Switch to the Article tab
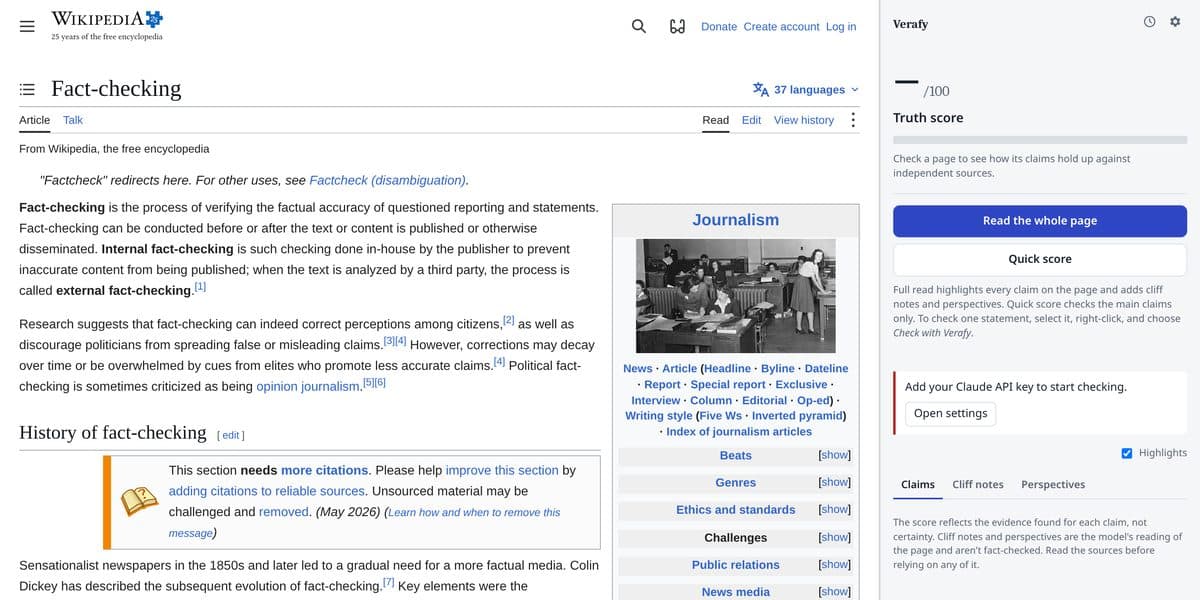 coord(35,120)
